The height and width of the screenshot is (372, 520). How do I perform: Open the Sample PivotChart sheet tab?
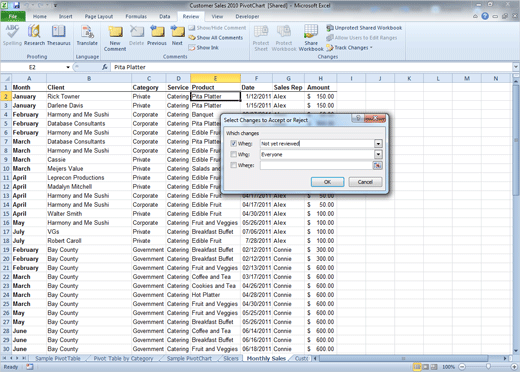(x=189, y=358)
